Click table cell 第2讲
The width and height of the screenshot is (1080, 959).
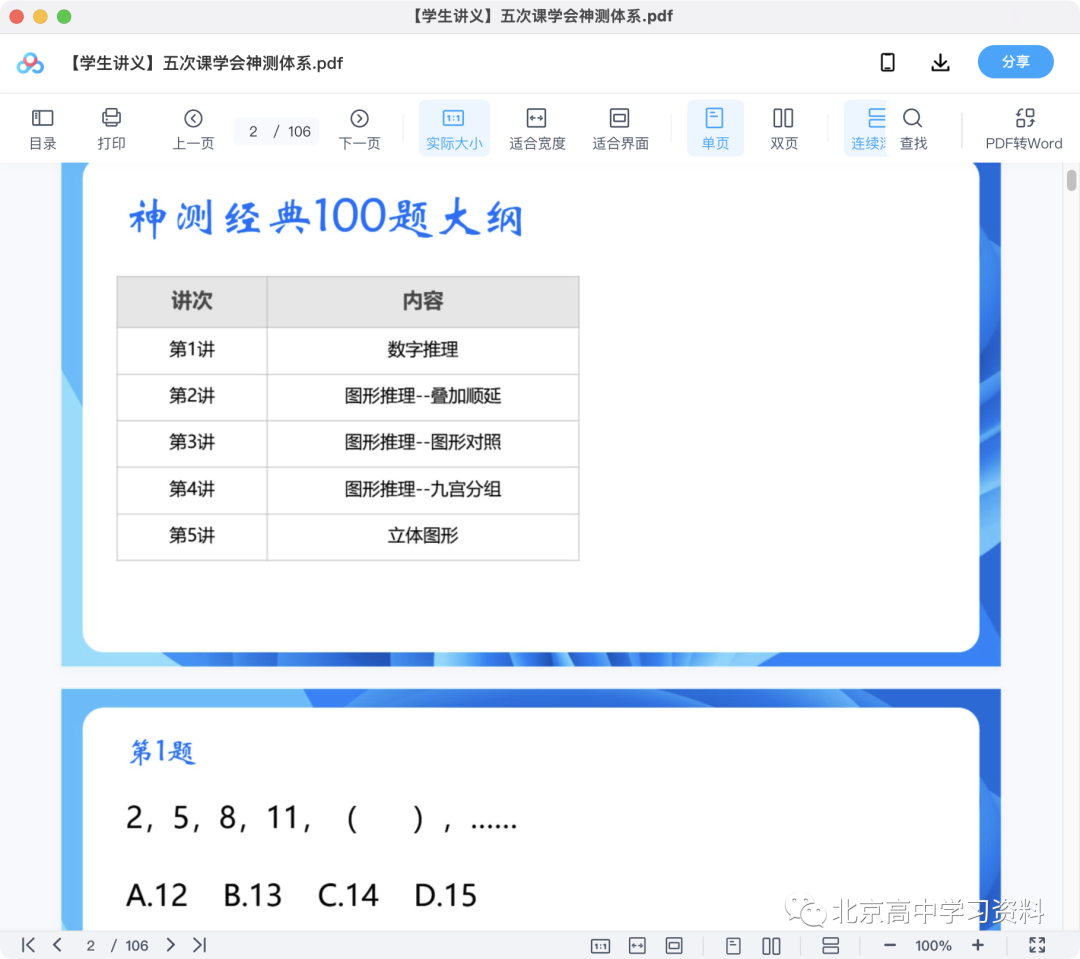[192, 396]
